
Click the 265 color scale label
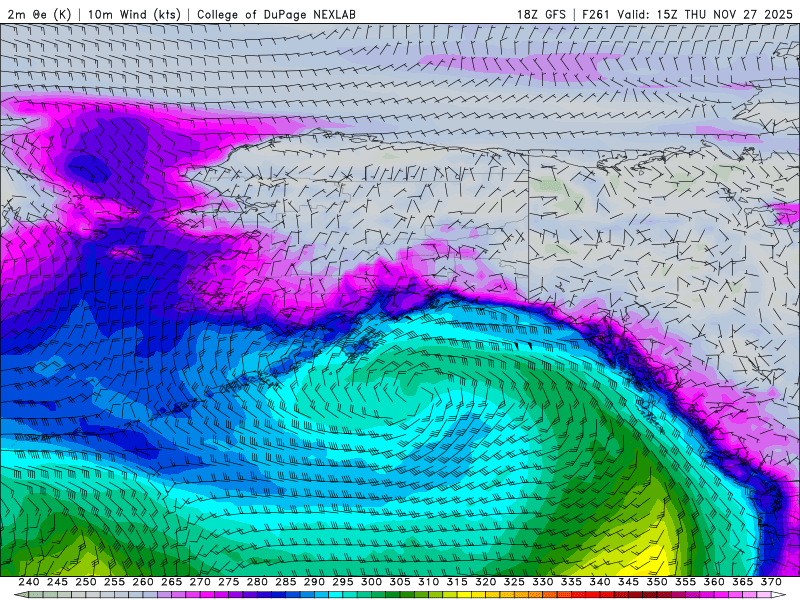[x=171, y=582]
